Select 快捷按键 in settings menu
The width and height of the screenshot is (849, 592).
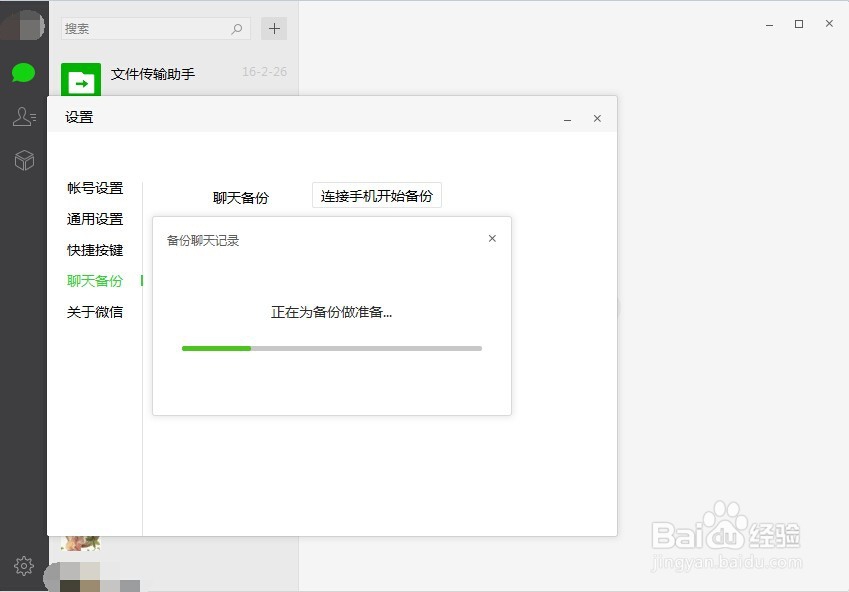(95, 250)
